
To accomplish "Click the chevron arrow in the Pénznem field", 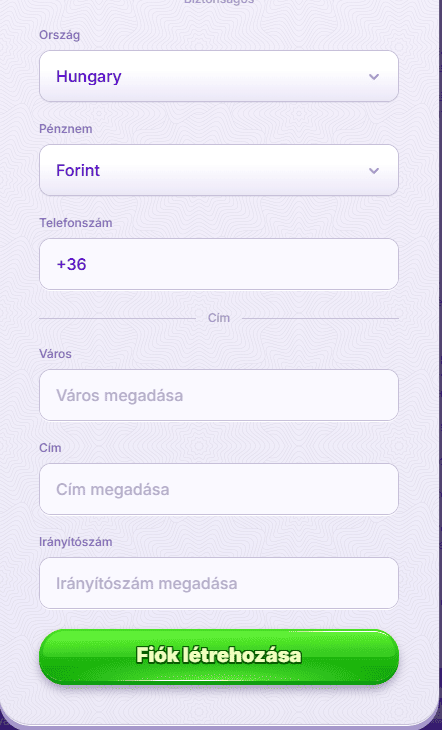I will [x=374, y=171].
